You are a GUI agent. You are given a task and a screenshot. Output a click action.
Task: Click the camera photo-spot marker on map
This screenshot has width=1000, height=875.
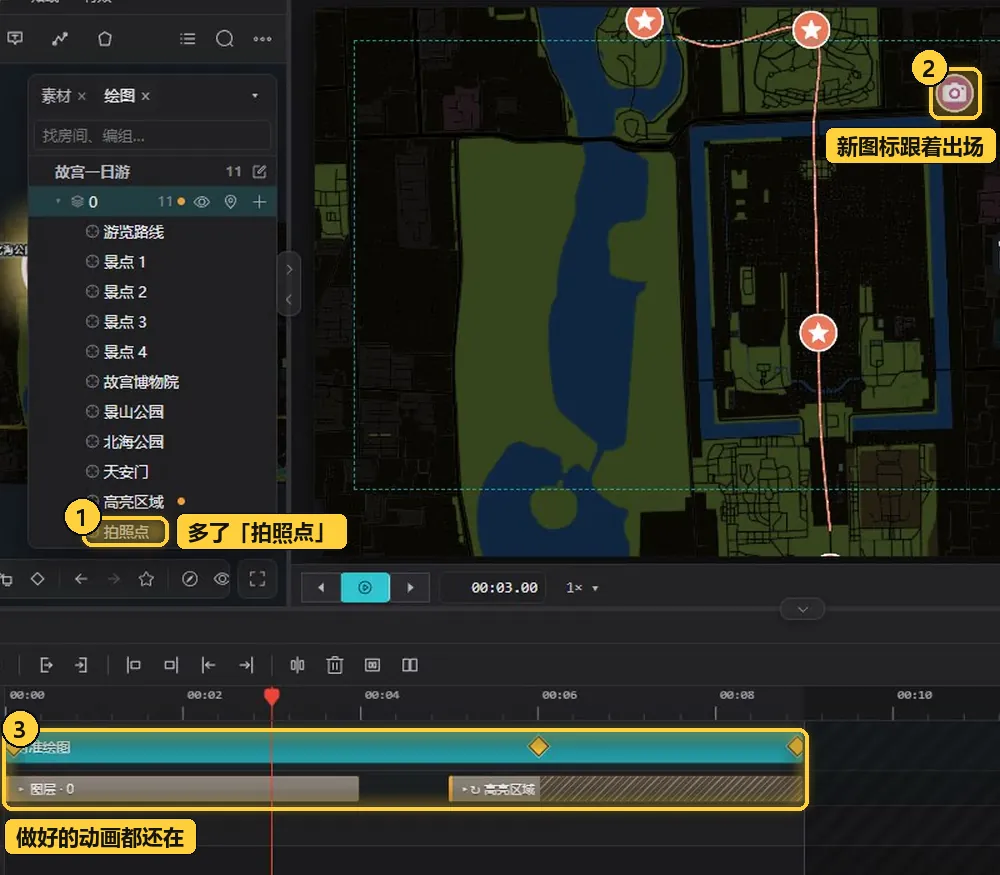pos(954,93)
